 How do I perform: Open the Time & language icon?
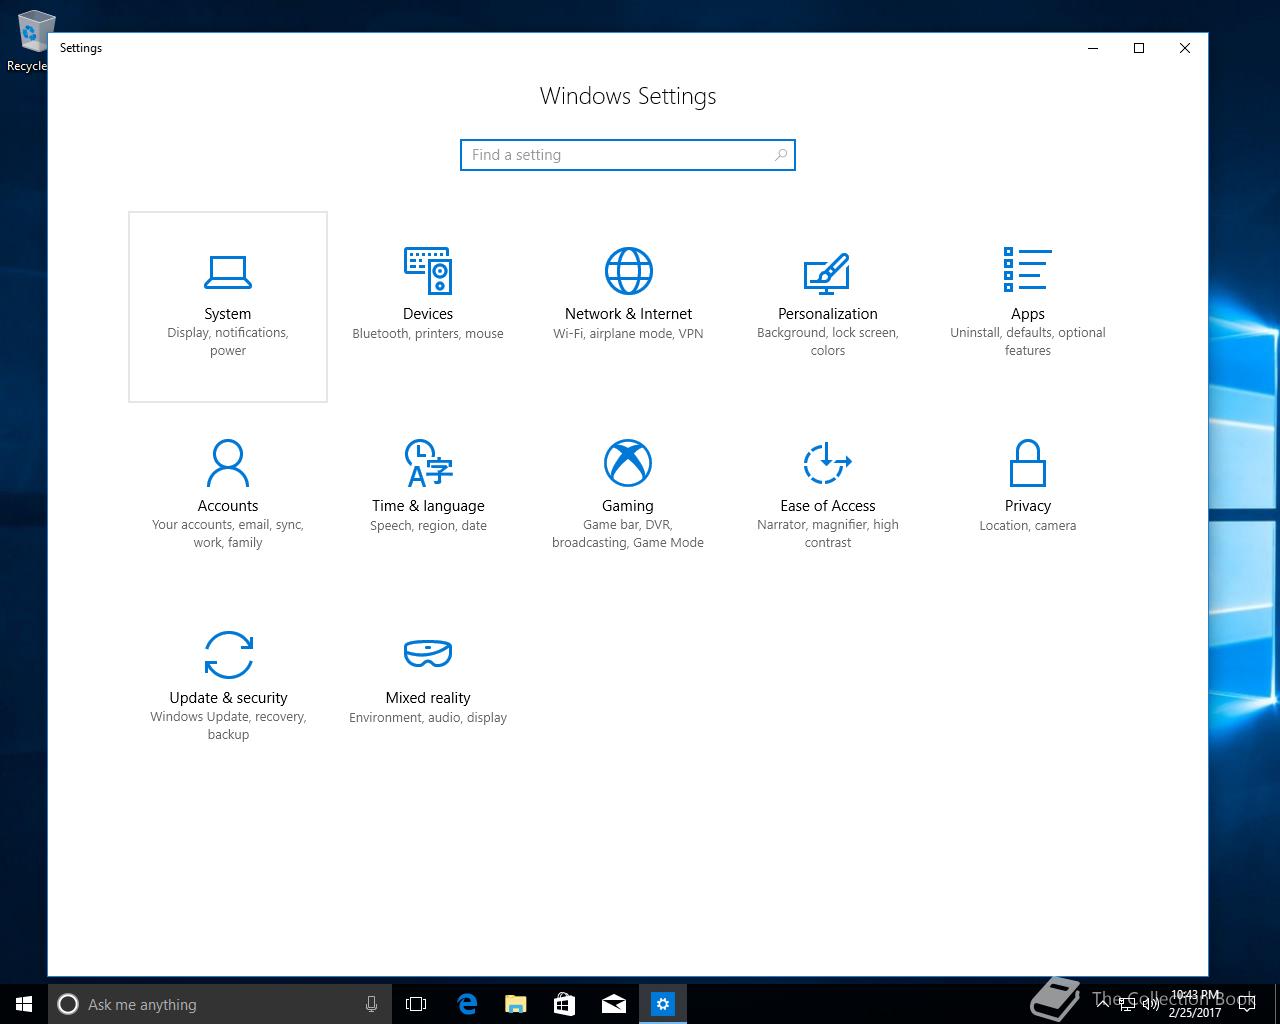(x=428, y=463)
